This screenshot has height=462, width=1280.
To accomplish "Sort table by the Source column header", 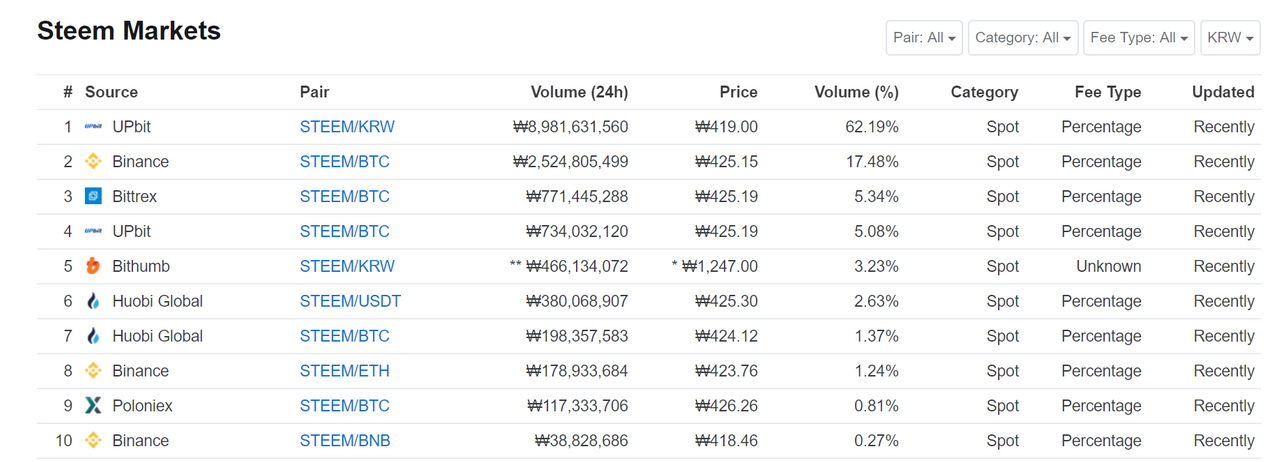I will tap(111, 92).
